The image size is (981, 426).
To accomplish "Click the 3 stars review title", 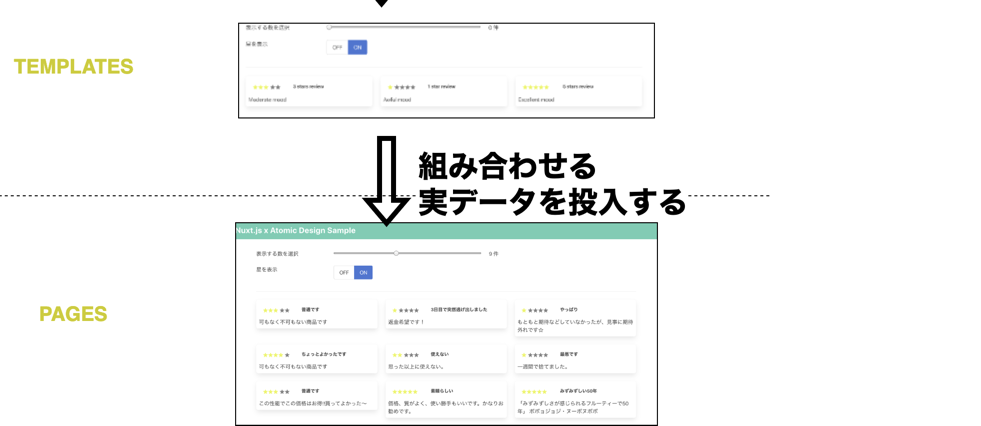I will [308, 86].
